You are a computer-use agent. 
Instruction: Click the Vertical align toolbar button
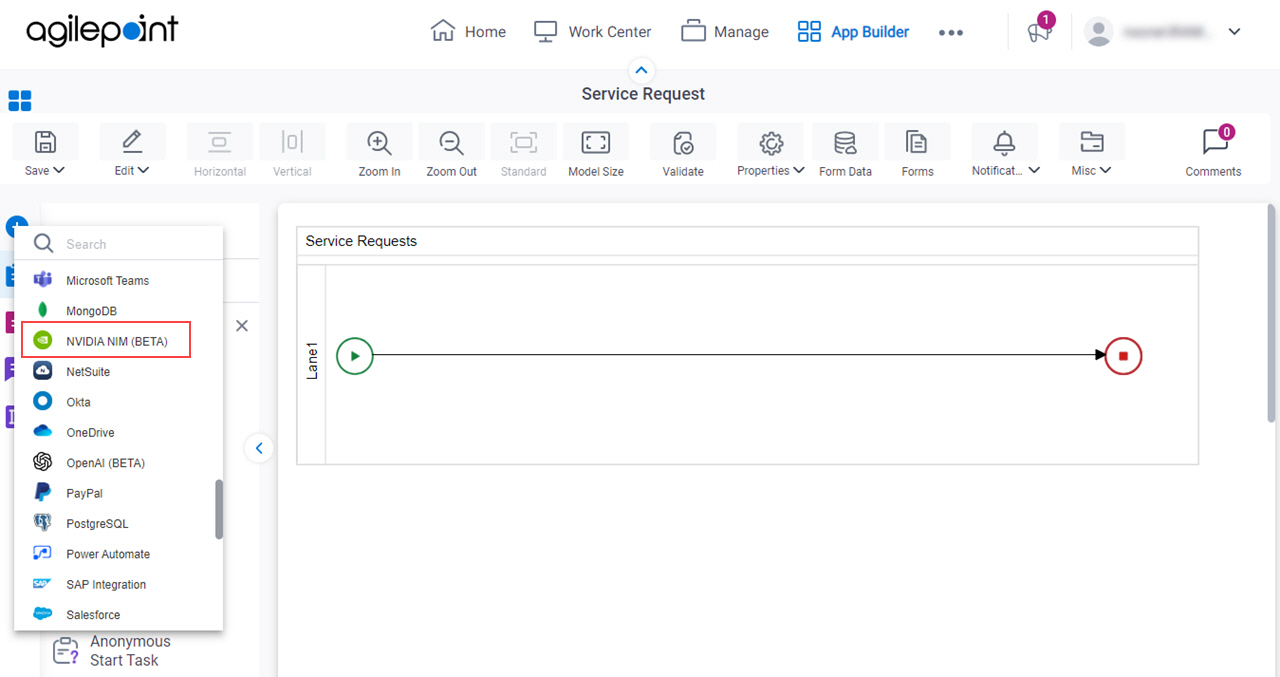click(x=292, y=152)
